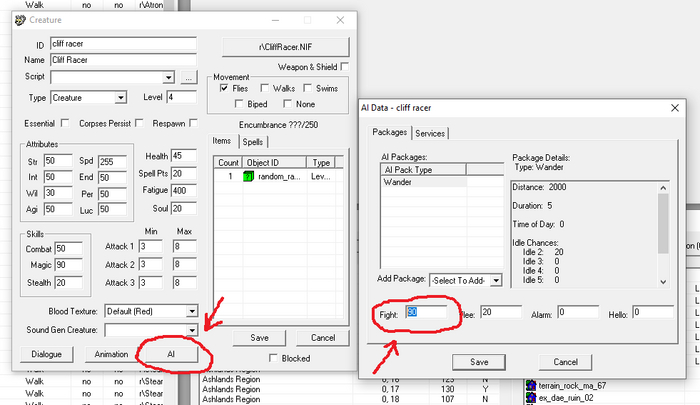Click the r\CliffRacer.NIF model button
This screenshot has width=700, height=405.
(286, 47)
